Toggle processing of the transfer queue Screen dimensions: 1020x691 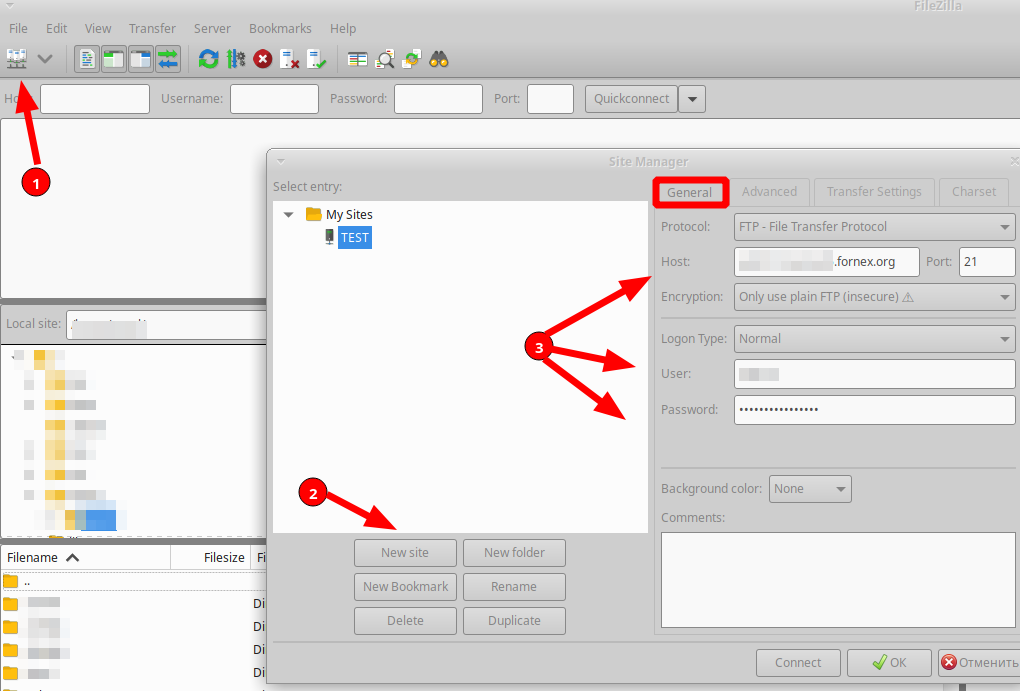(x=235, y=59)
